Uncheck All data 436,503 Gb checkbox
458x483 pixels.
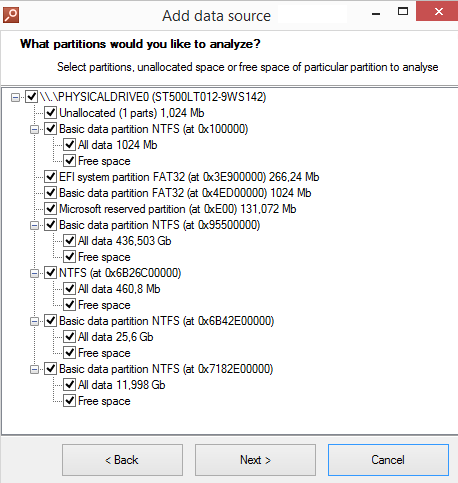click(x=69, y=241)
